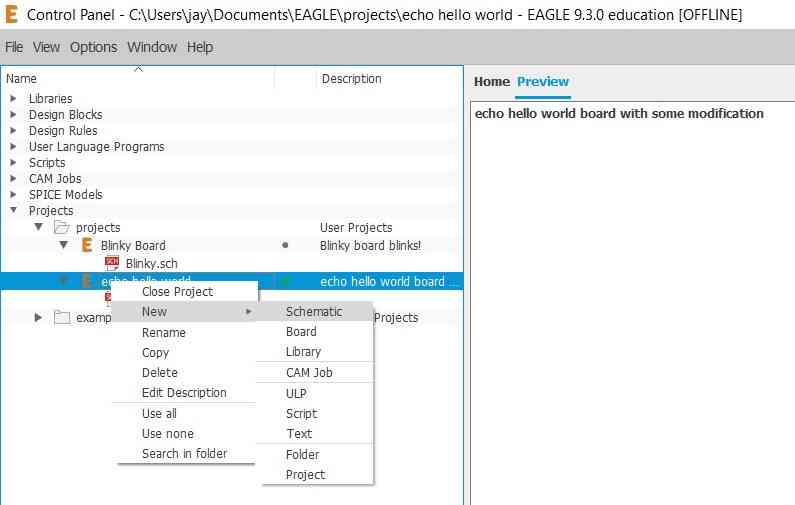This screenshot has height=505, width=795.
Task: Create new Folder from submenu
Action: point(315,454)
